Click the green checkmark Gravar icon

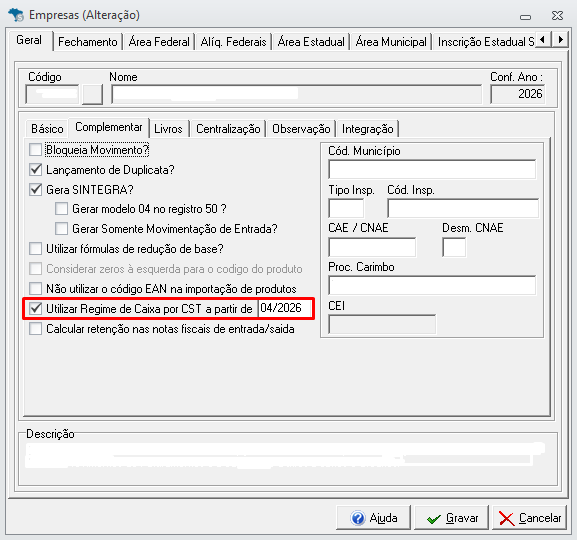tap(434, 519)
